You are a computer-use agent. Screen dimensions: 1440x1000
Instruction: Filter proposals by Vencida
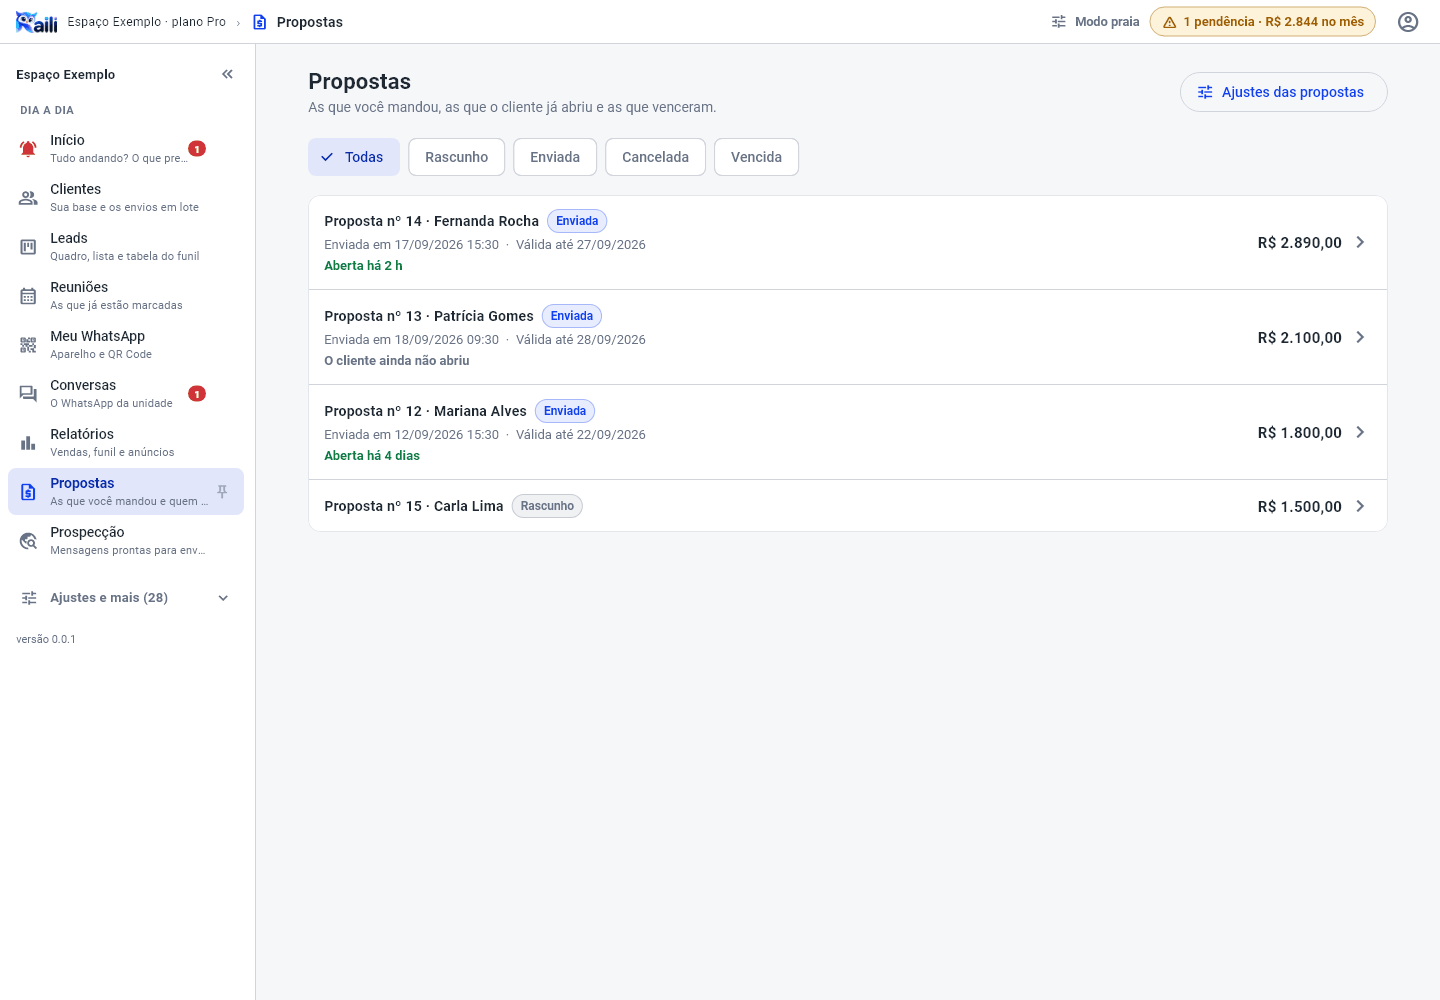[x=756, y=157]
